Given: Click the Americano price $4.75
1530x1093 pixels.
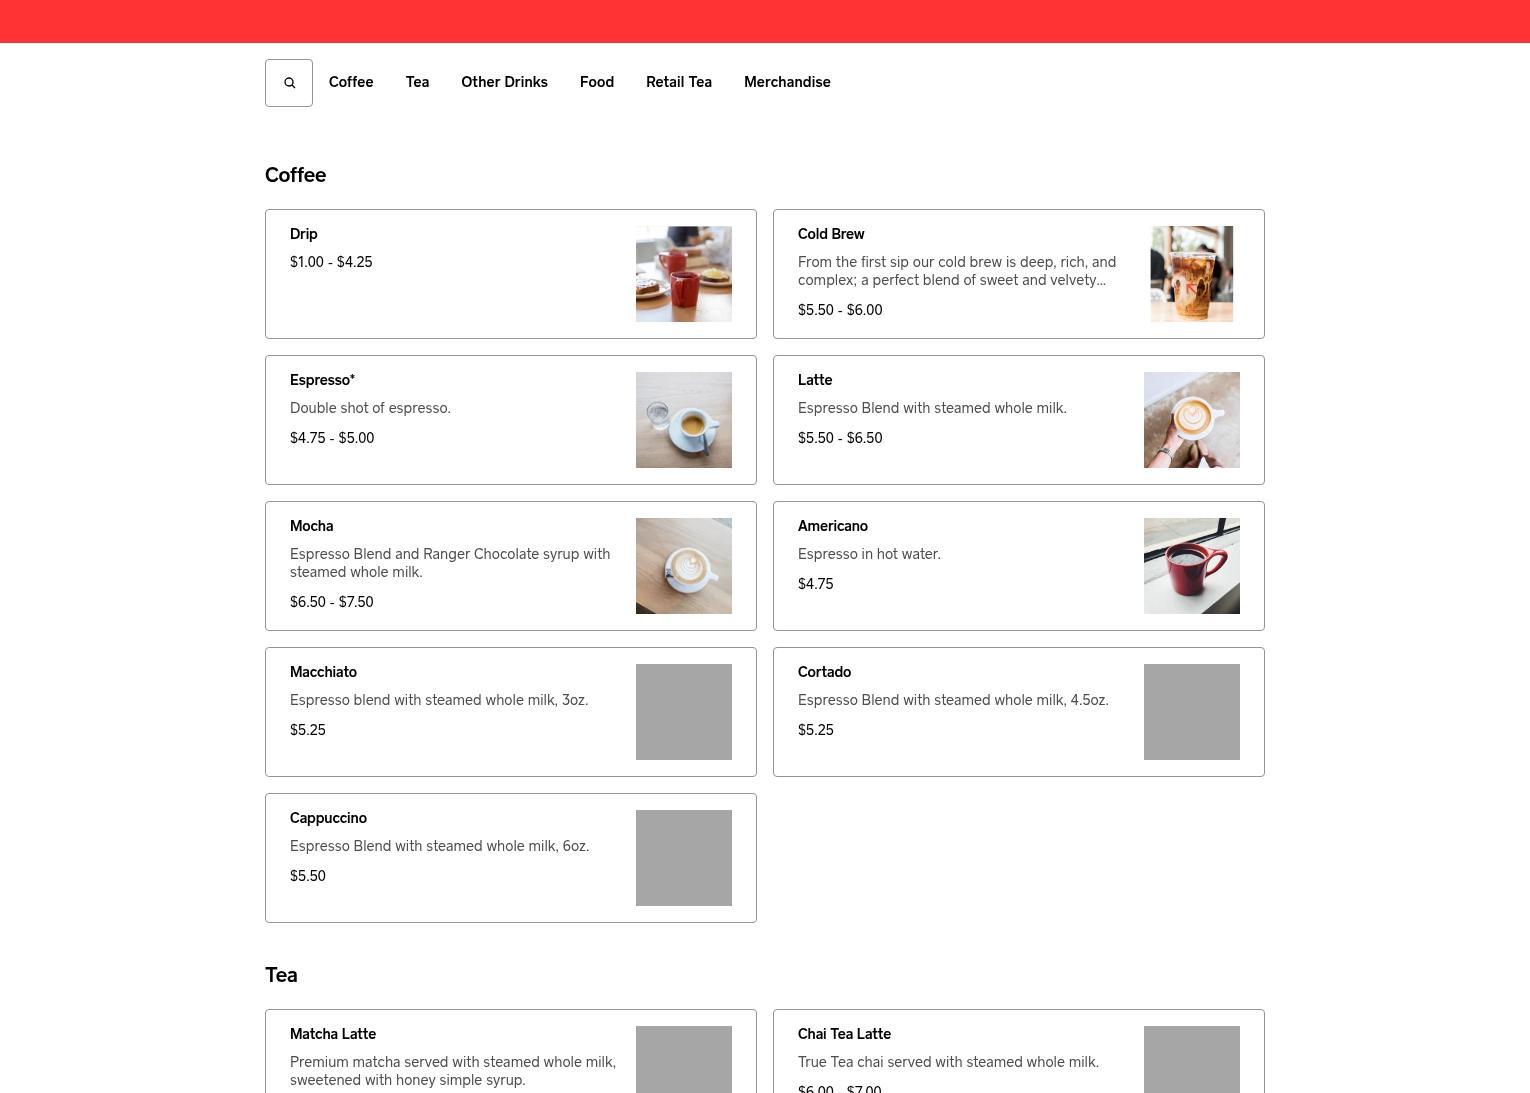Looking at the screenshot, I should [x=816, y=584].
